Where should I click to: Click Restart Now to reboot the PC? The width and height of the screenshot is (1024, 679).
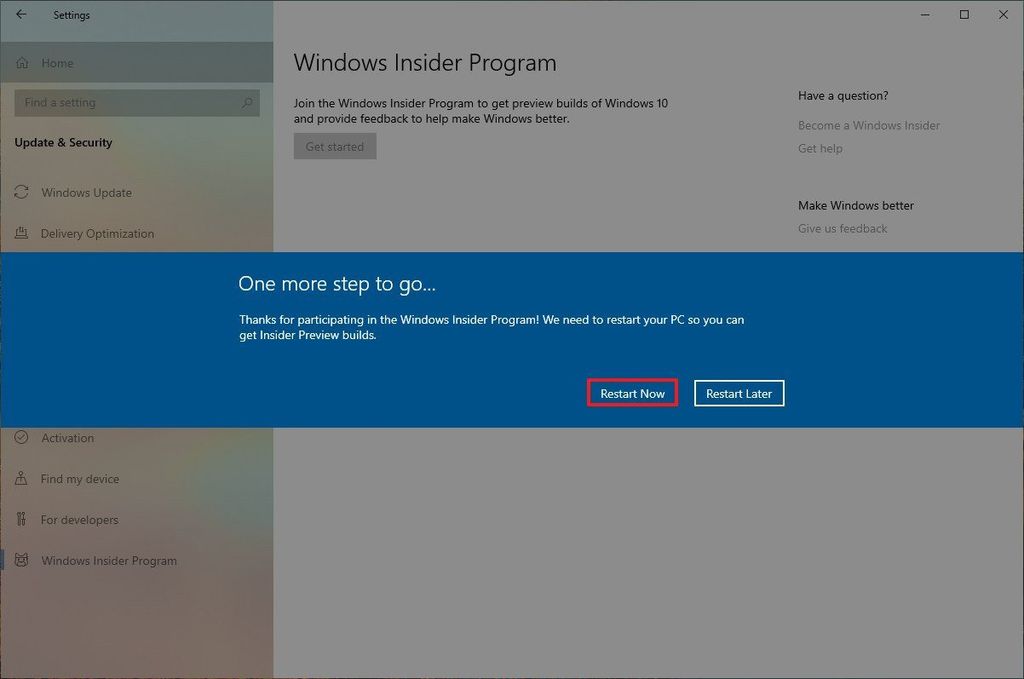tap(632, 393)
